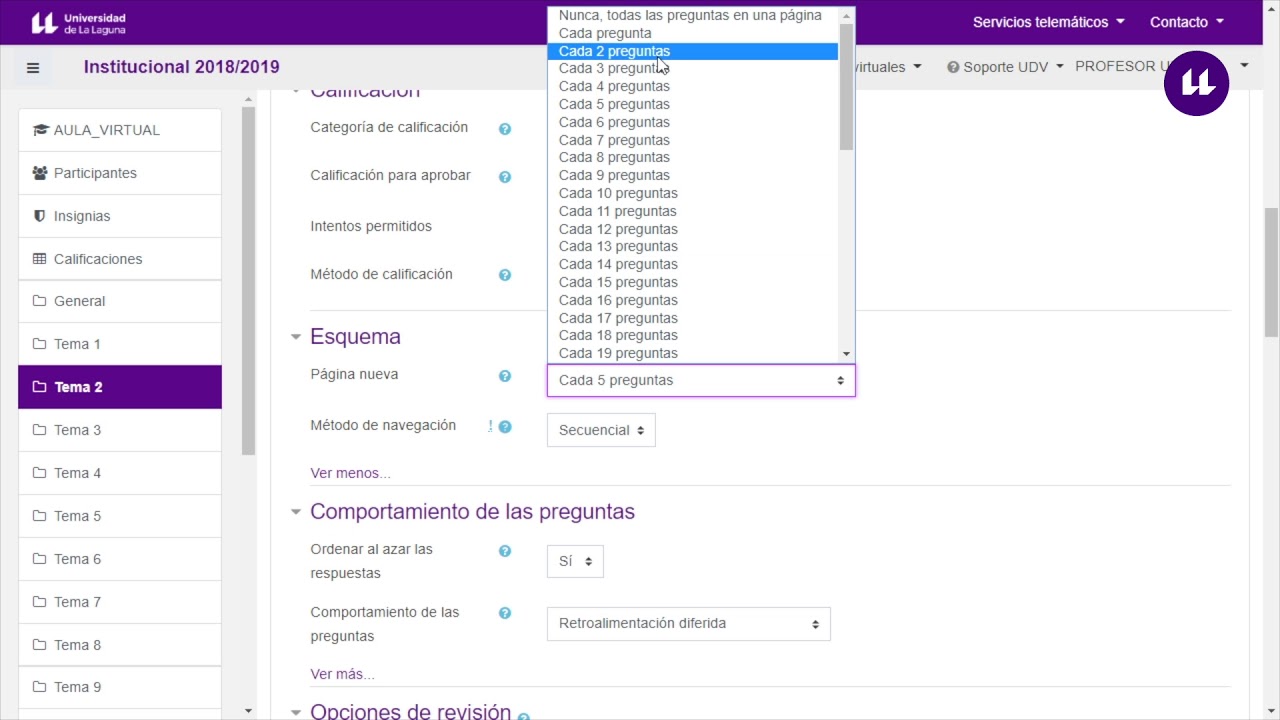Open the Secuencial navigation method dropdown
The image size is (1280, 720).
(601, 430)
